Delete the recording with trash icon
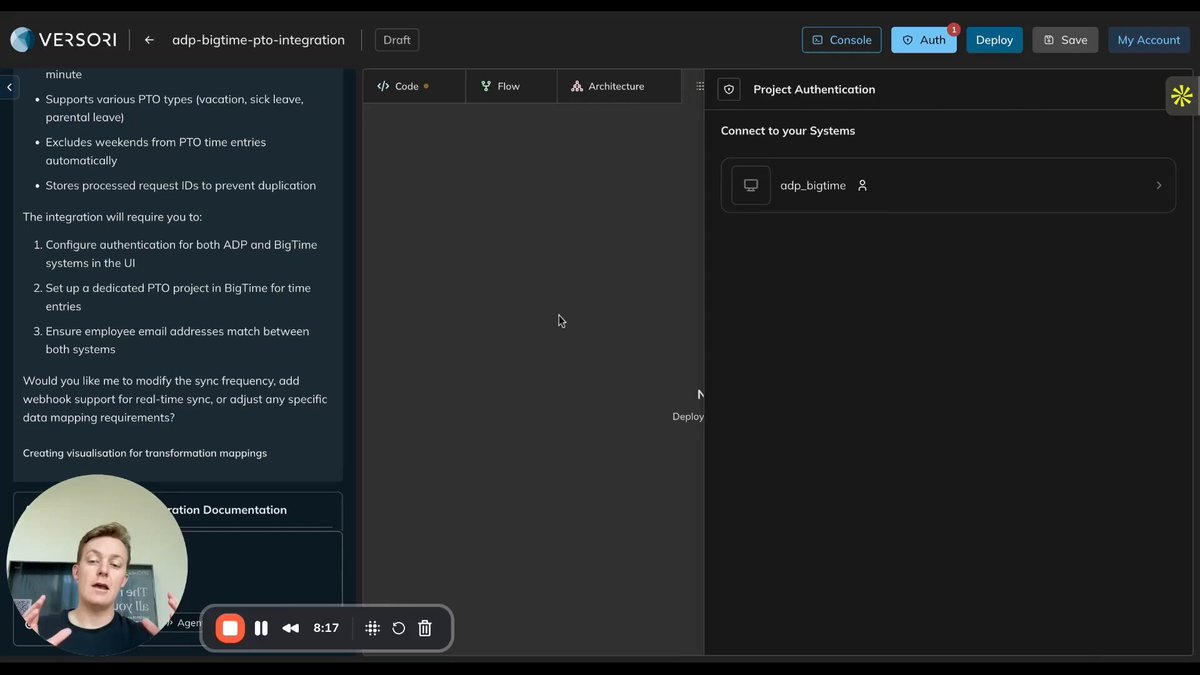This screenshot has height=675, width=1200. point(425,628)
